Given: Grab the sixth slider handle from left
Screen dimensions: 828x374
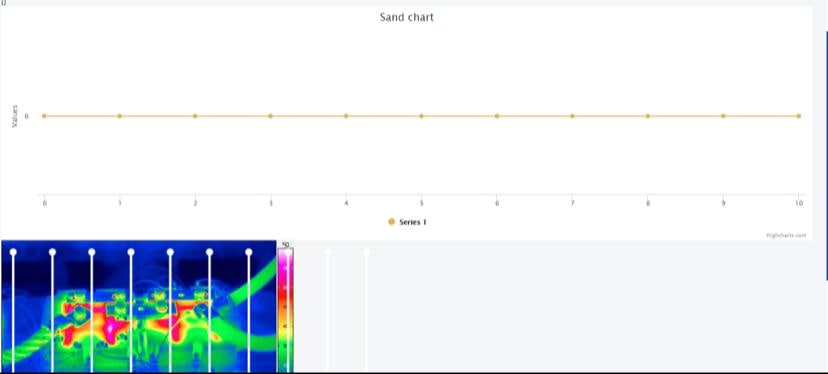Looking at the screenshot, I should tap(210, 253).
